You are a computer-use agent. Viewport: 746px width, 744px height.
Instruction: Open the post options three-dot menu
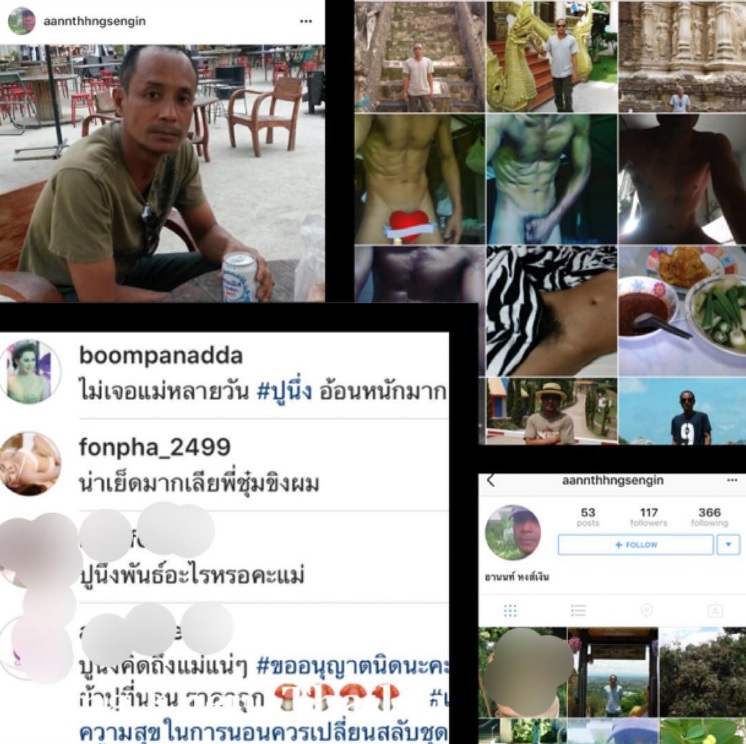(306, 21)
